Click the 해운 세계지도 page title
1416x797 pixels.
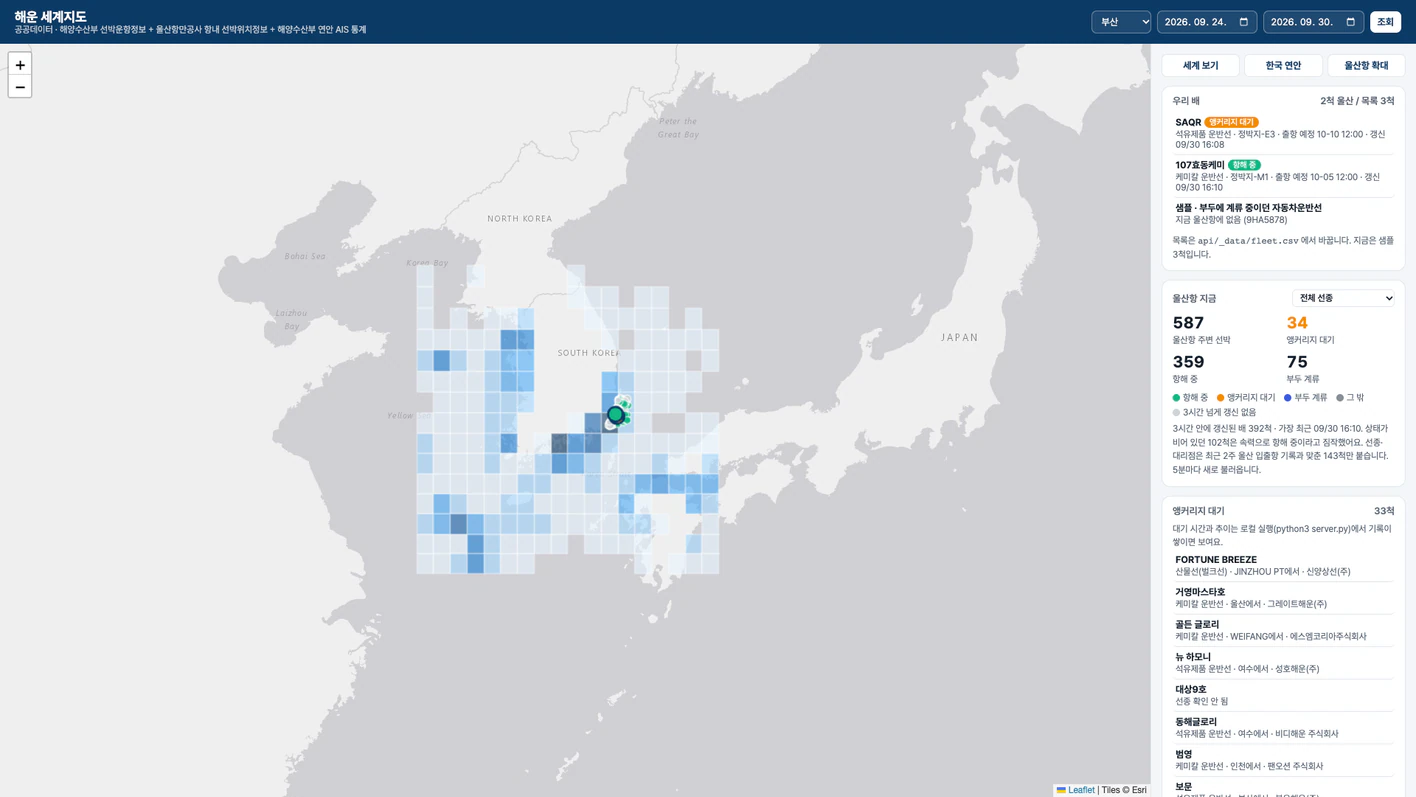[51, 16]
